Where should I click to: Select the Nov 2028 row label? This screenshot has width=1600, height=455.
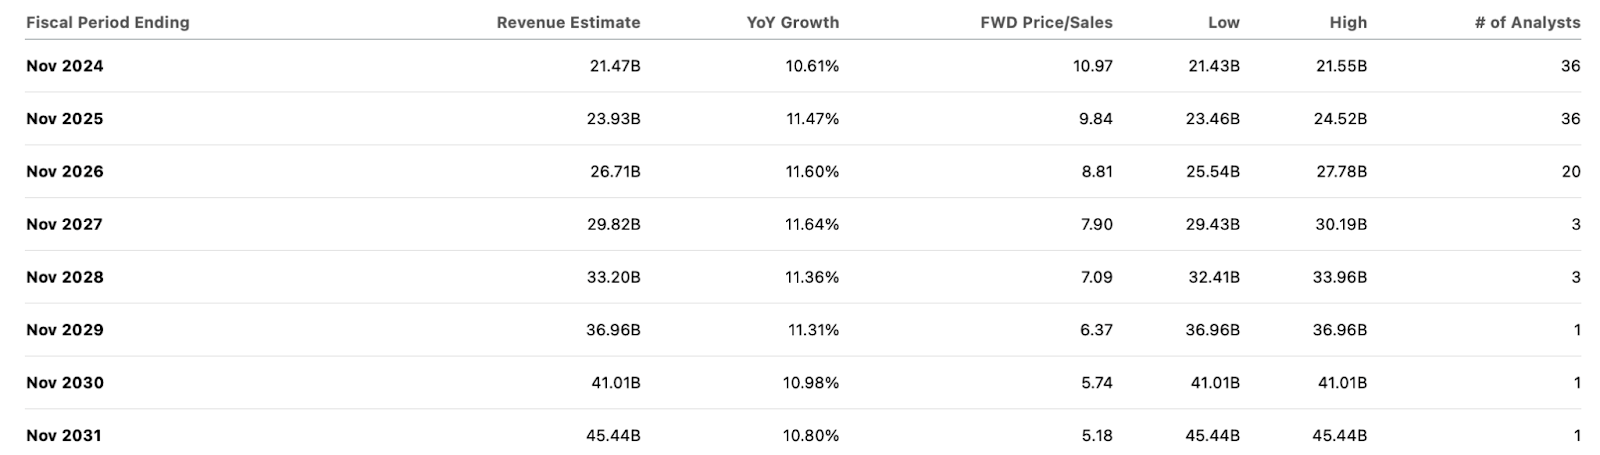pyautogui.click(x=65, y=277)
